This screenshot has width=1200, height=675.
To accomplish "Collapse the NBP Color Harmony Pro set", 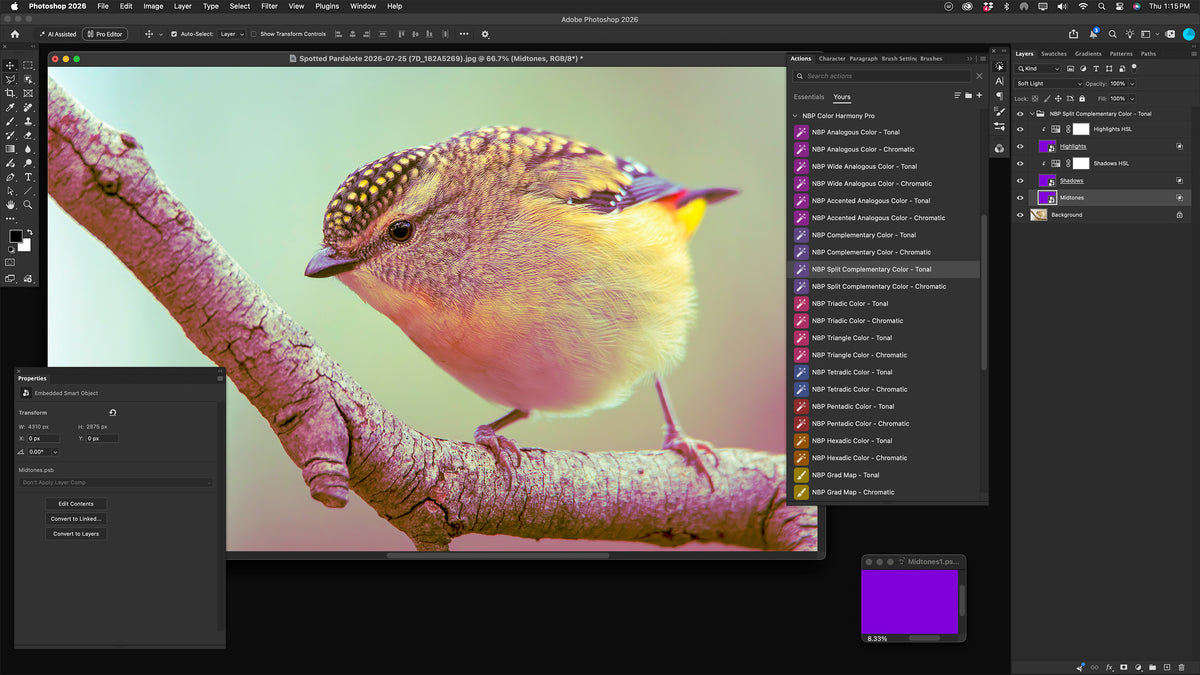I will 795,116.
